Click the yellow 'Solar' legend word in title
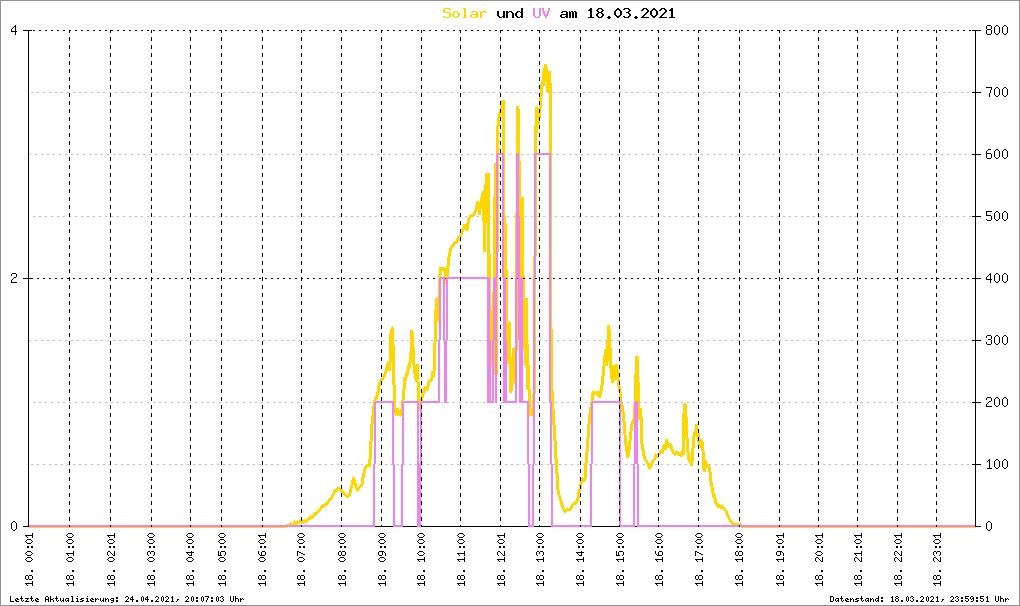The width and height of the screenshot is (1020, 606). coord(464,13)
